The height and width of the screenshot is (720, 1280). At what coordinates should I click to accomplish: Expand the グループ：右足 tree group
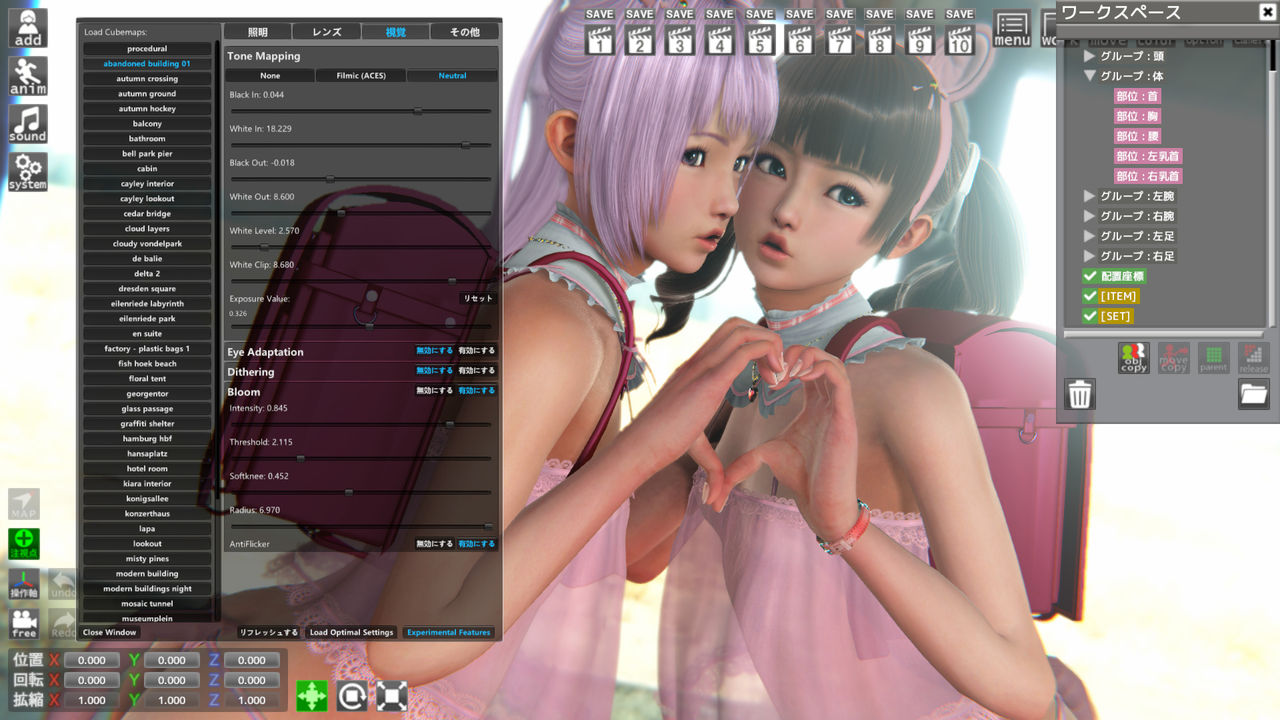(x=1090, y=256)
